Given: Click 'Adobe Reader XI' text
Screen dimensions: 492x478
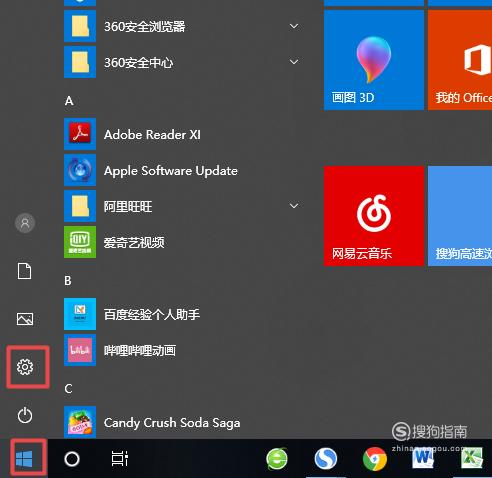Looking at the screenshot, I should [x=152, y=135].
